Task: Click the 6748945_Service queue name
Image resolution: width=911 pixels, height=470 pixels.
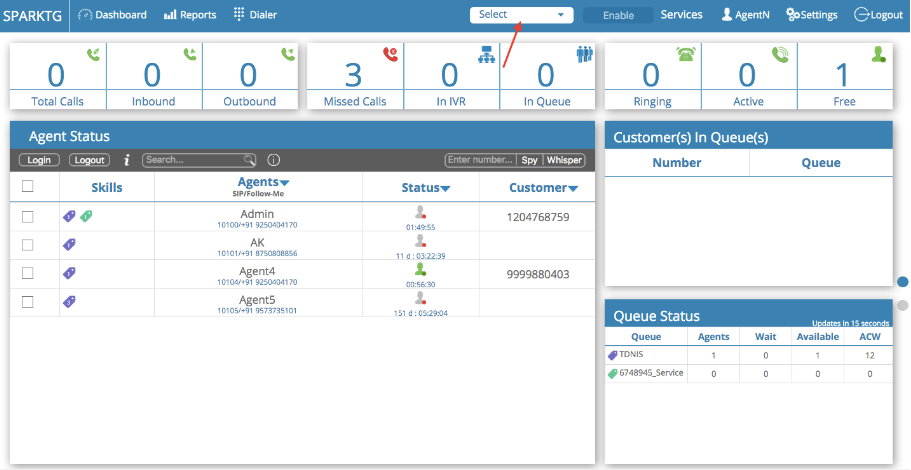Action: tap(651, 373)
